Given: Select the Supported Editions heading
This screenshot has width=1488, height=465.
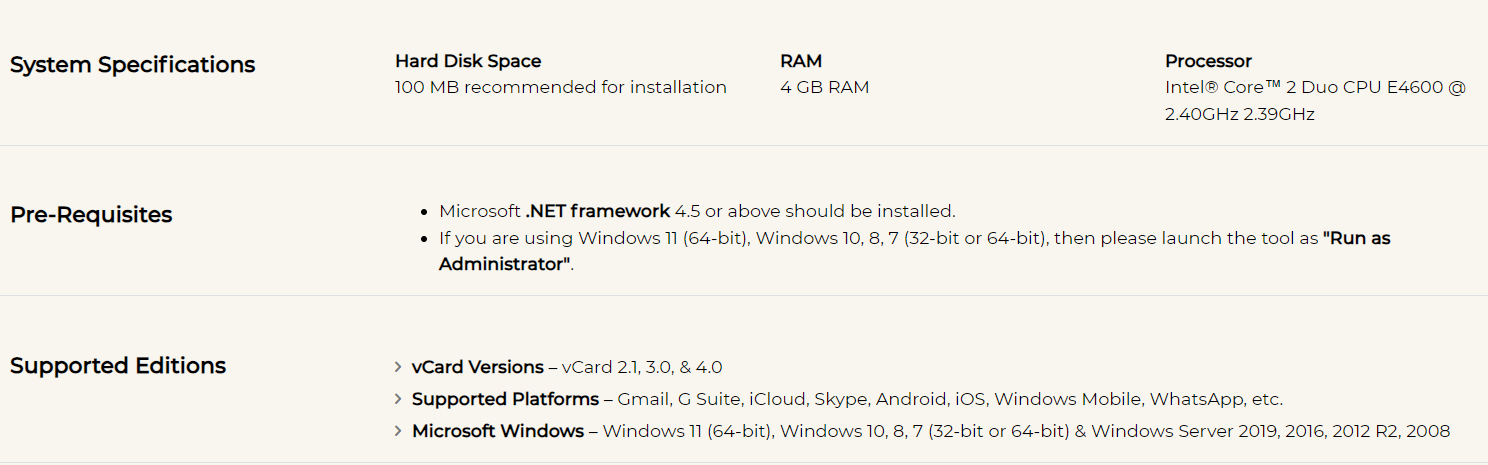Looking at the screenshot, I should coord(118,366).
